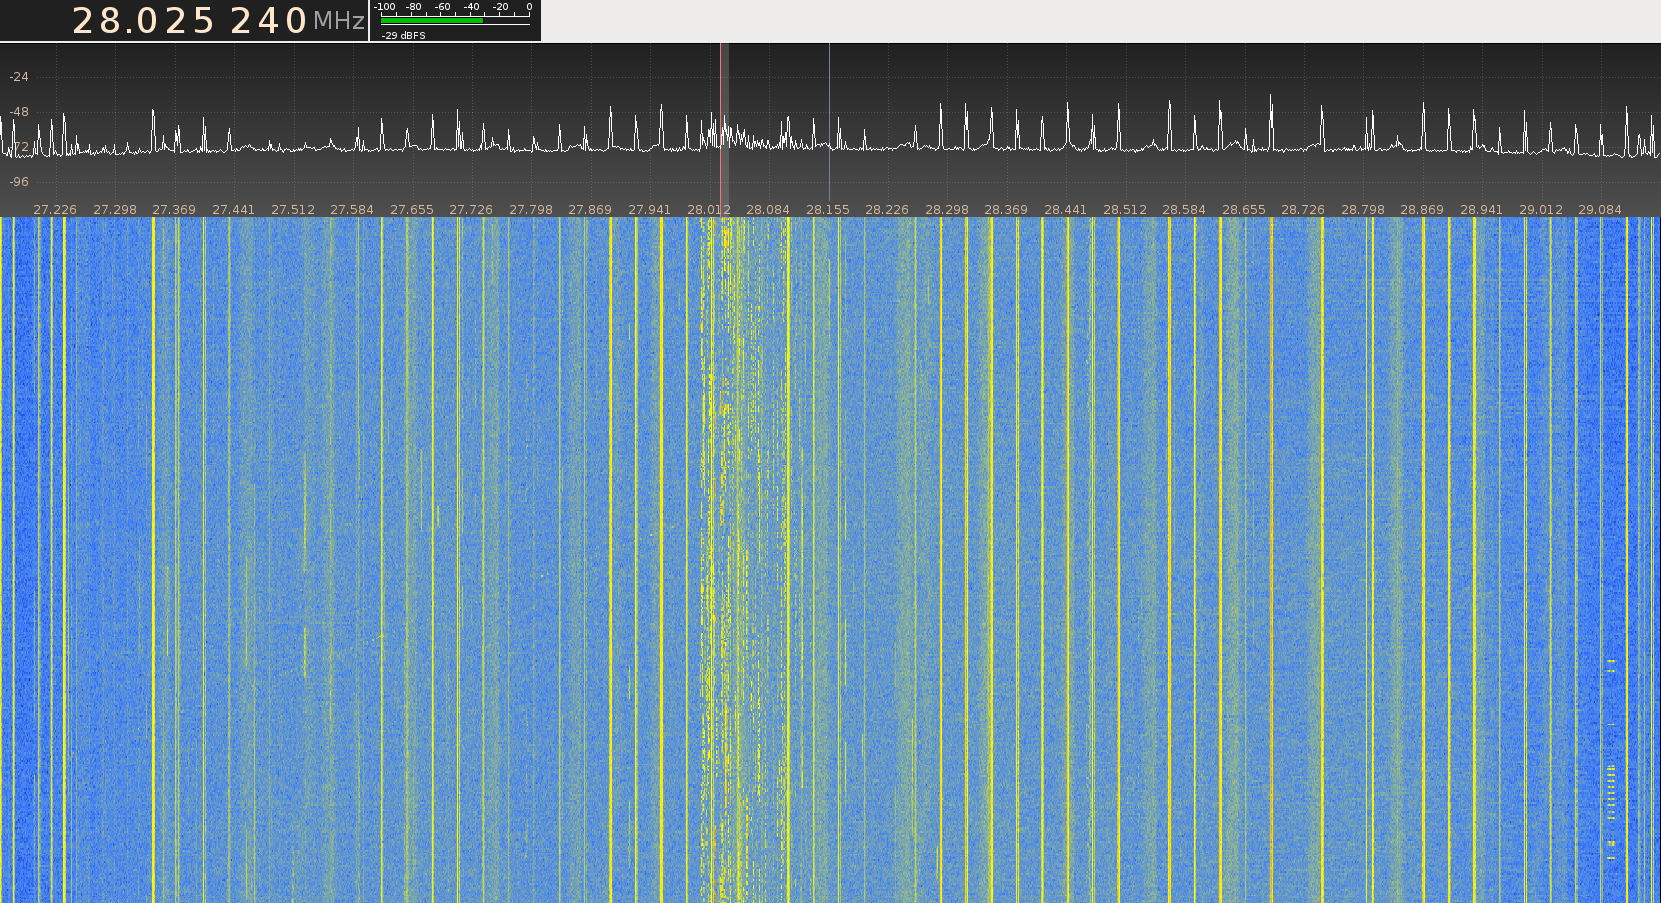Click the 29.084 frequency axis label

pyautogui.click(x=1600, y=210)
